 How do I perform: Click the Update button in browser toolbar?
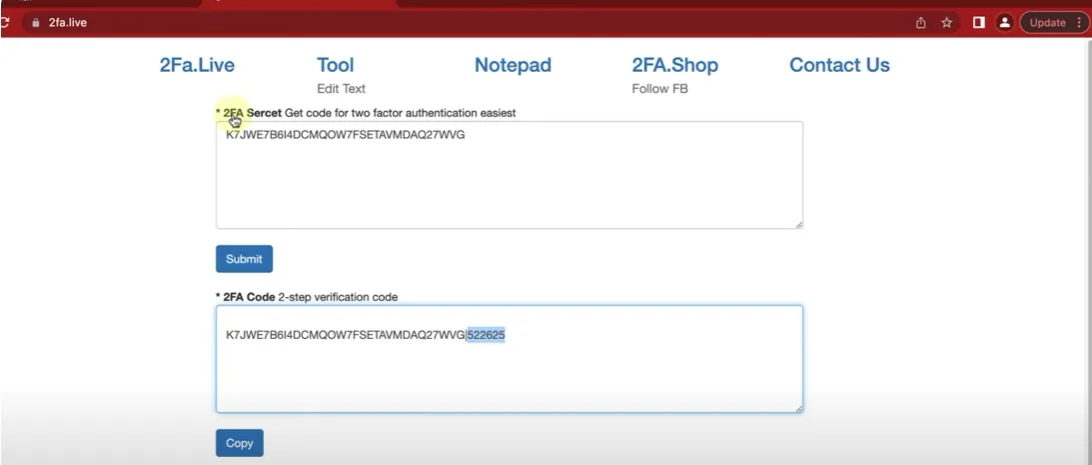click(x=1047, y=23)
